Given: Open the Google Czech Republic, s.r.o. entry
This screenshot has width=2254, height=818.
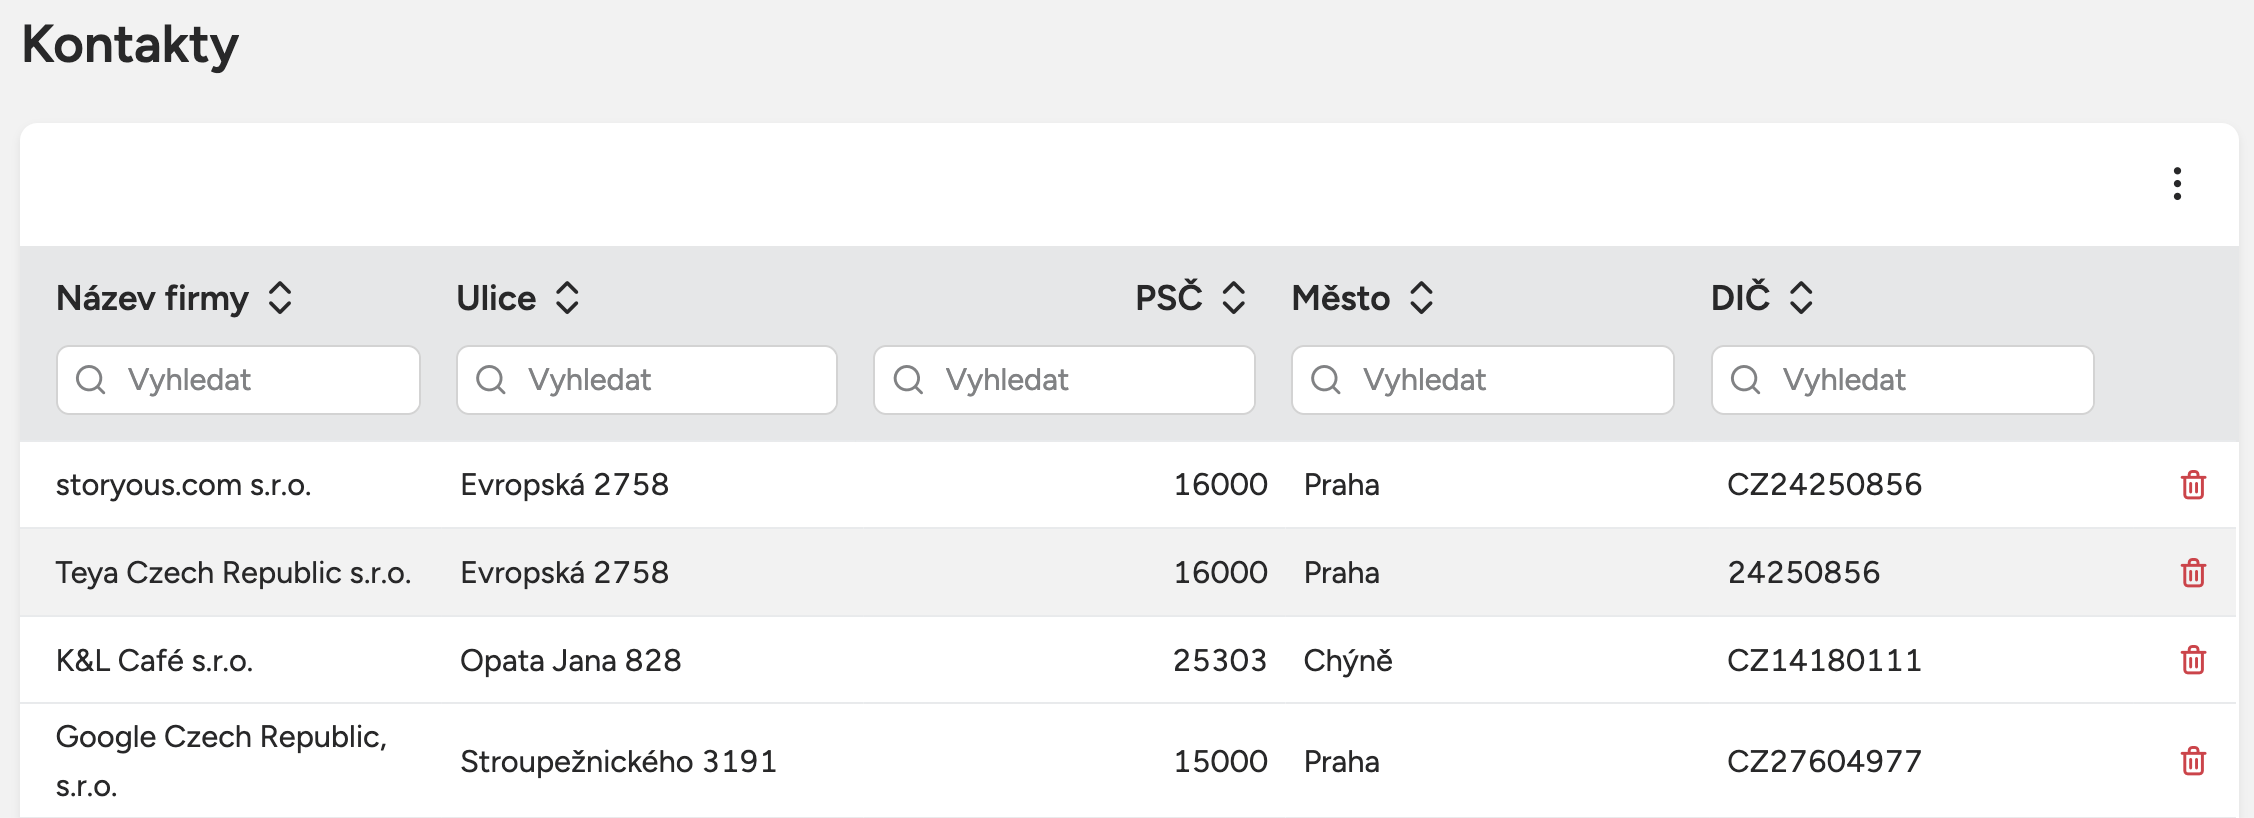Looking at the screenshot, I should [221, 760].
